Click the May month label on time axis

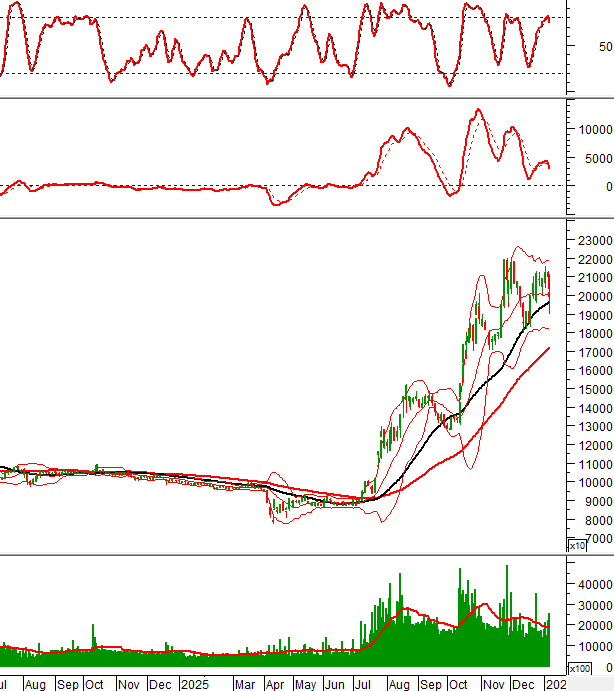tap(305, 684)
